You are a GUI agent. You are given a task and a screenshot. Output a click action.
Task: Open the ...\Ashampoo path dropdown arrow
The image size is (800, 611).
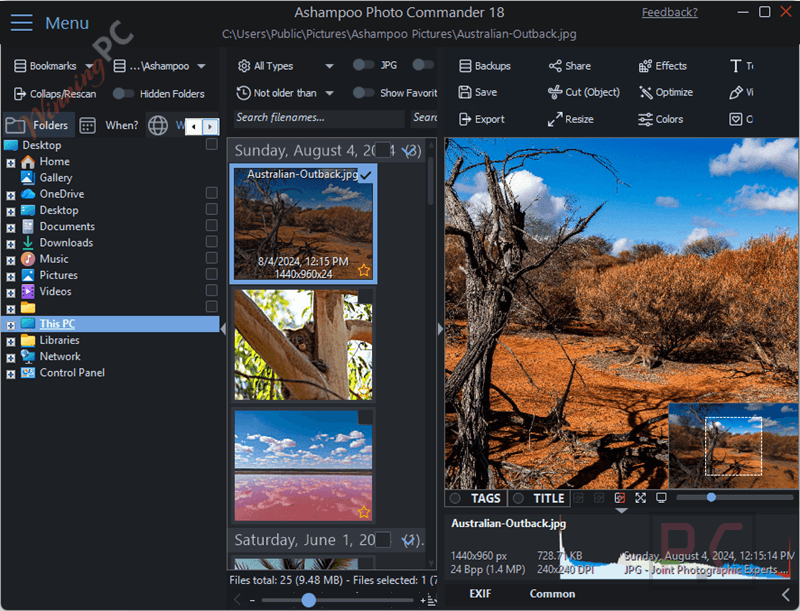click(202, 66)
